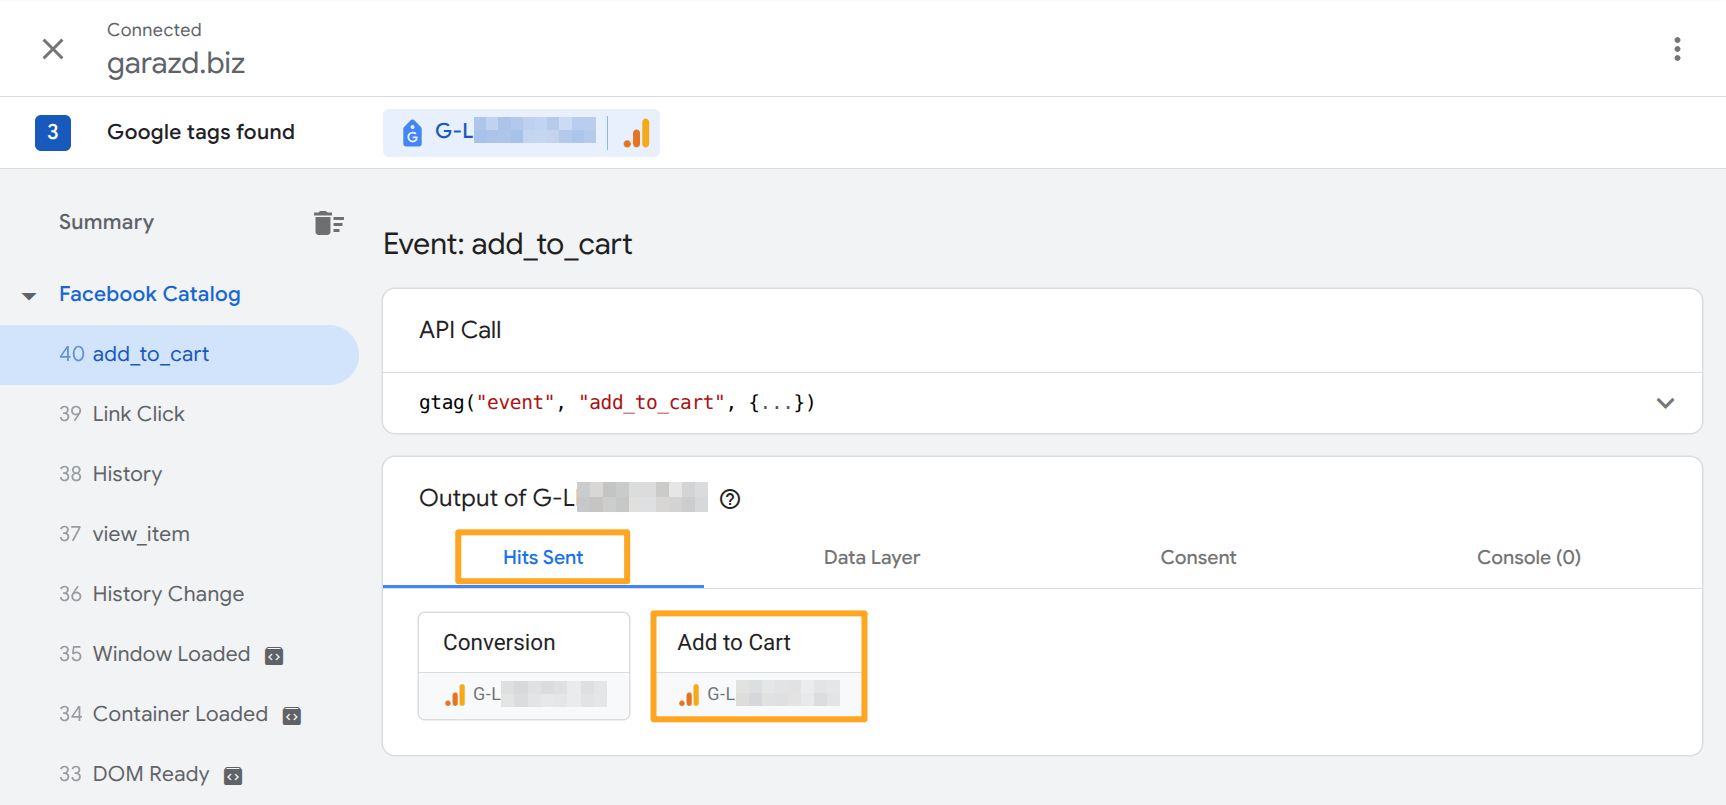
Task: Click the clear events trash icon
Action: (x=328, y=223)
